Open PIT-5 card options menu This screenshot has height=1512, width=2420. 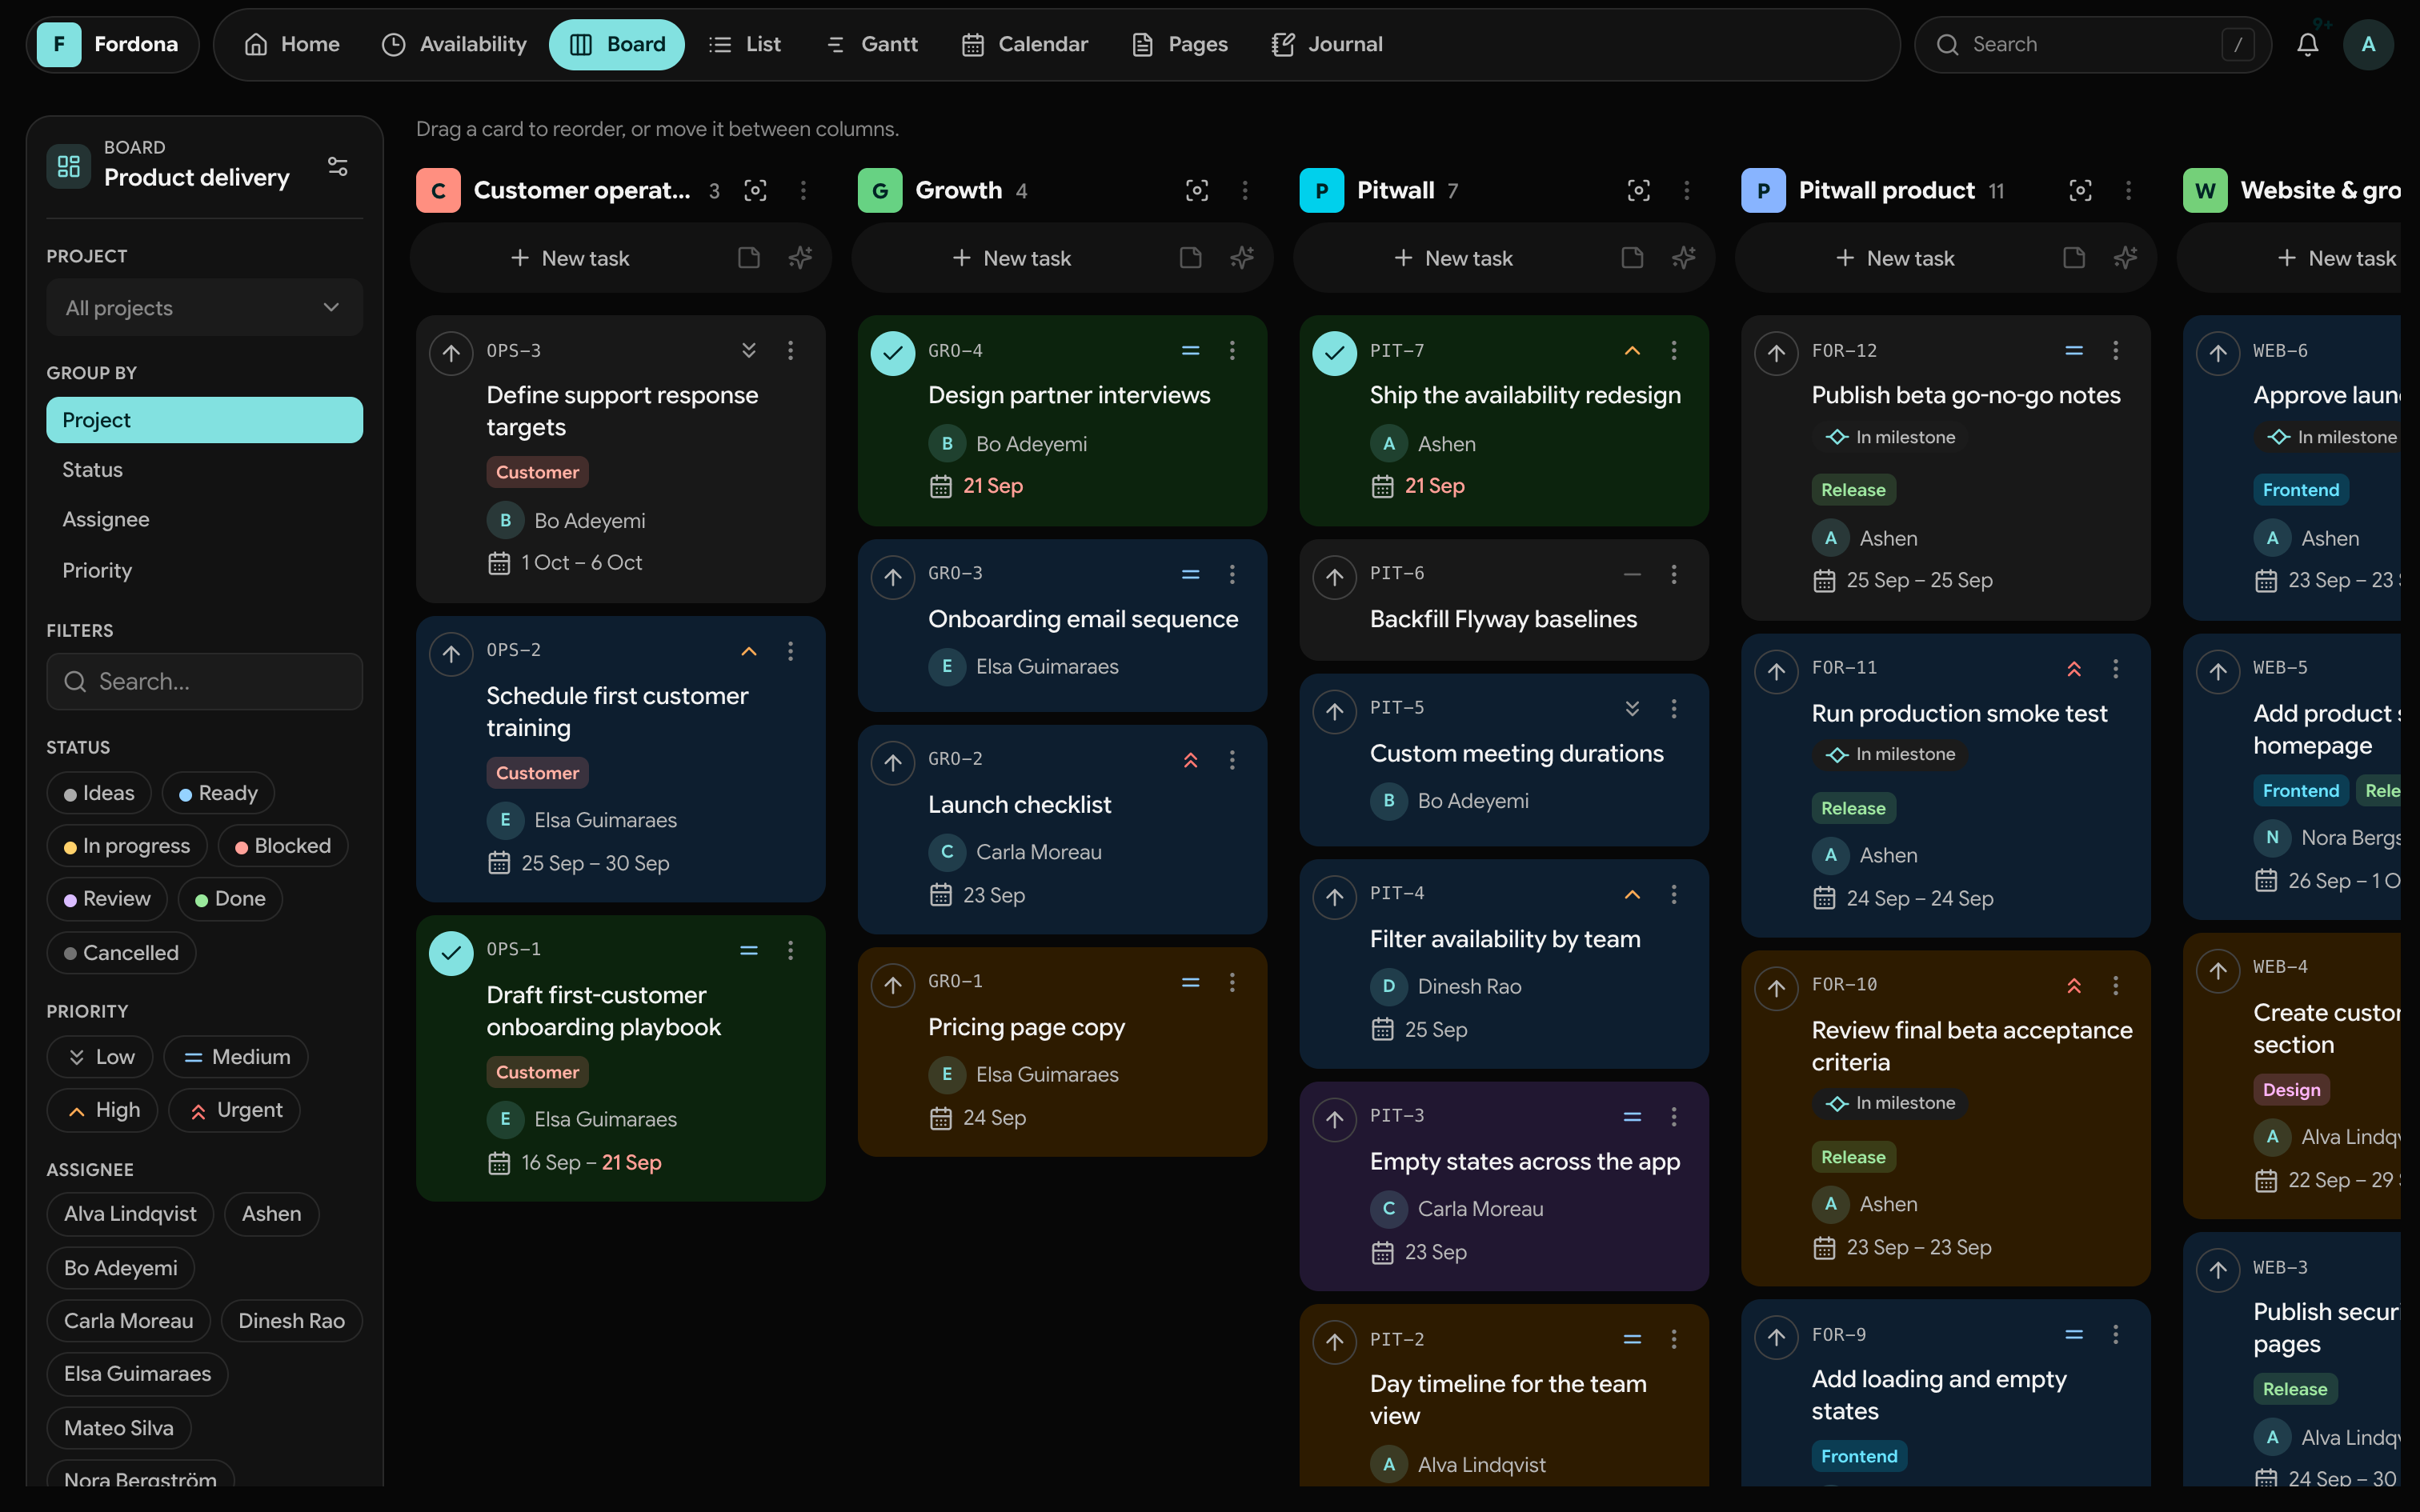1674,708
